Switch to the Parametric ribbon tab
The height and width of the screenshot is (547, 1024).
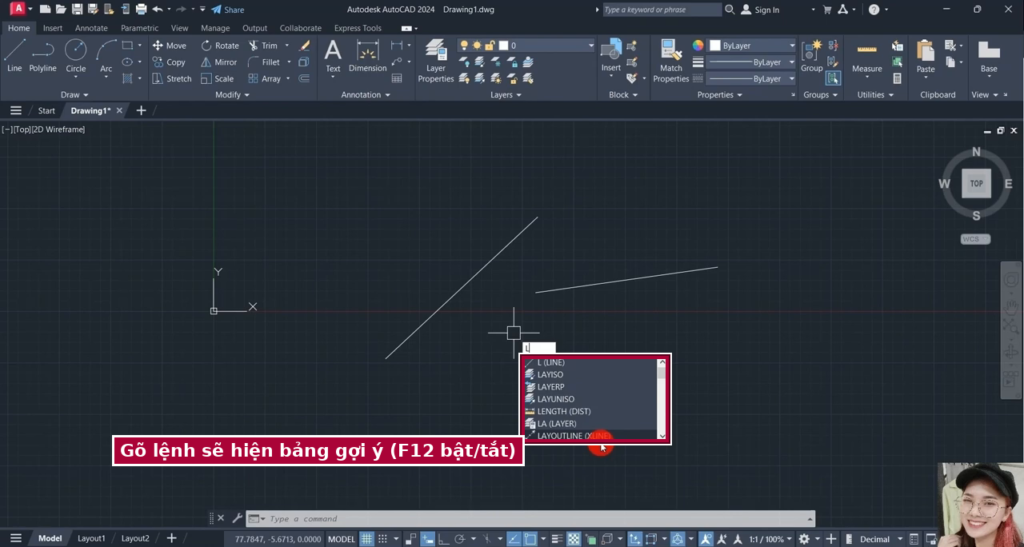[x=139, y=28]
